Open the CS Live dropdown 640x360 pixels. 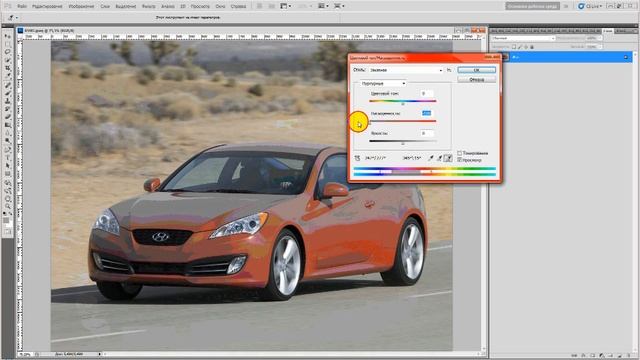click(x=590, y=6)
